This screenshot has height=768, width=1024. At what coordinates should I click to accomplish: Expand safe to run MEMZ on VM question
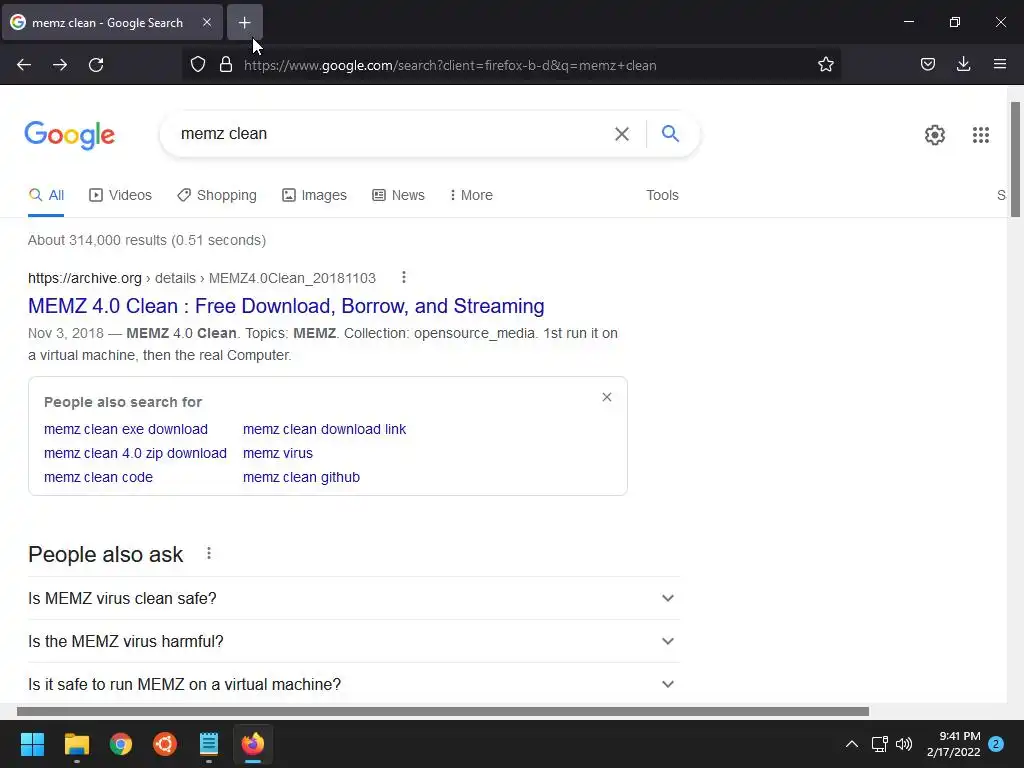[x=353, y=684]
